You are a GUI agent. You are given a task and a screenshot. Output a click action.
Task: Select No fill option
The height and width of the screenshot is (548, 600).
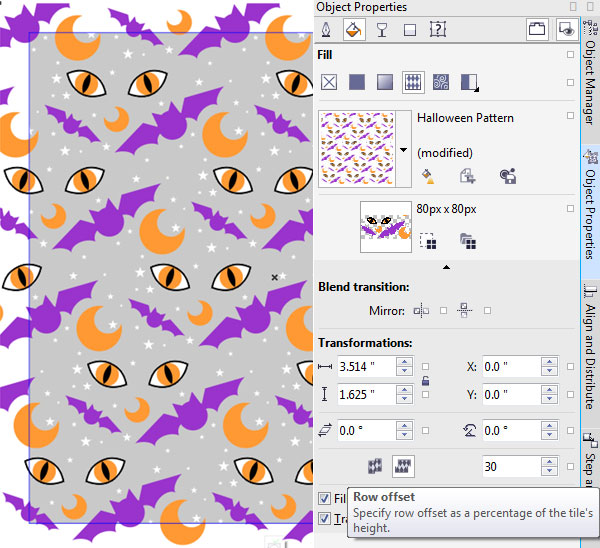[329, 82]
